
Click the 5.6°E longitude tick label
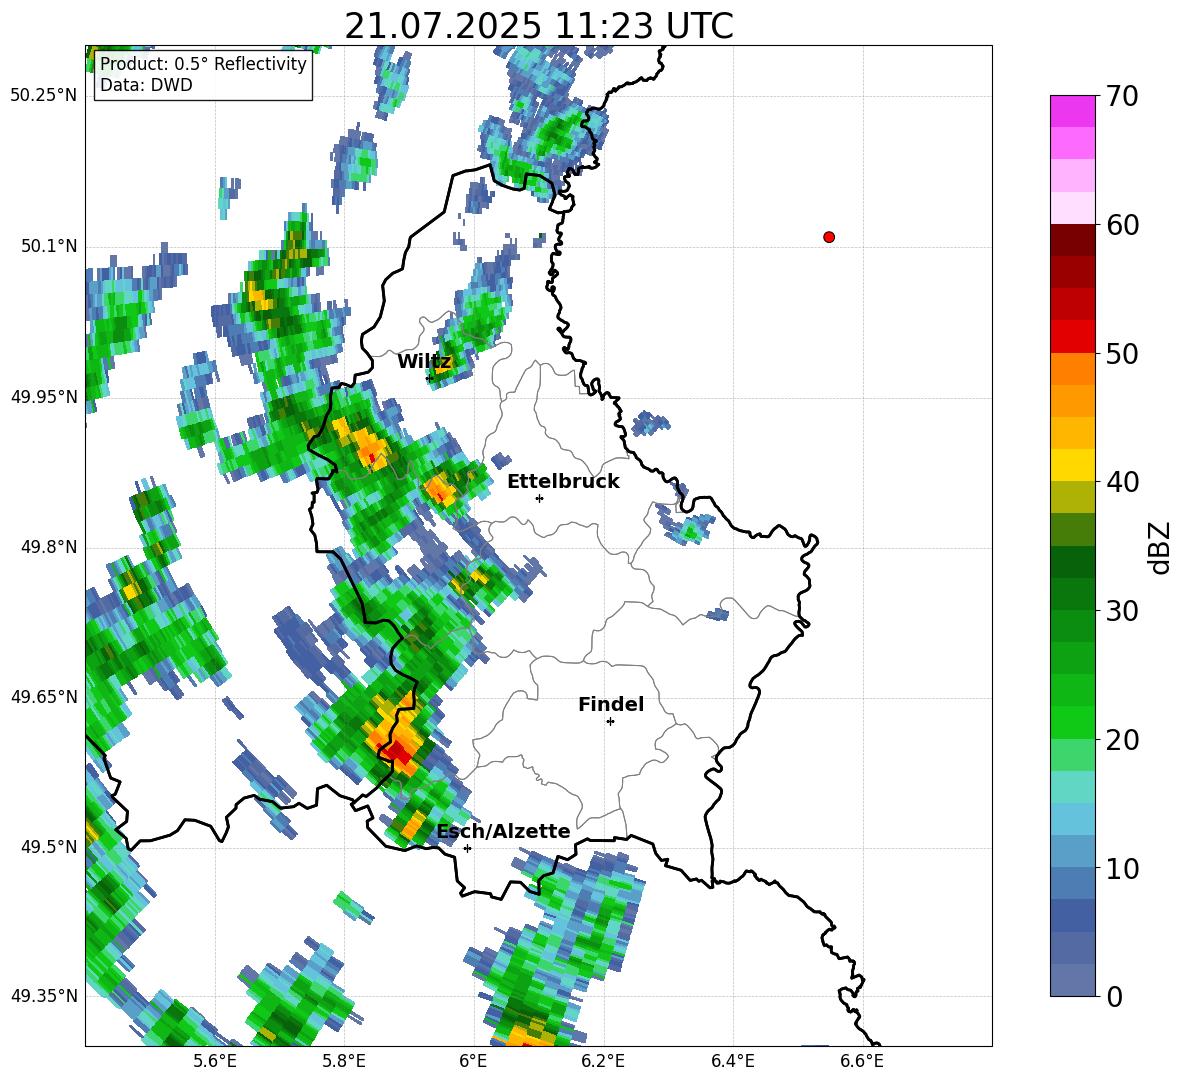(214, 1061)
